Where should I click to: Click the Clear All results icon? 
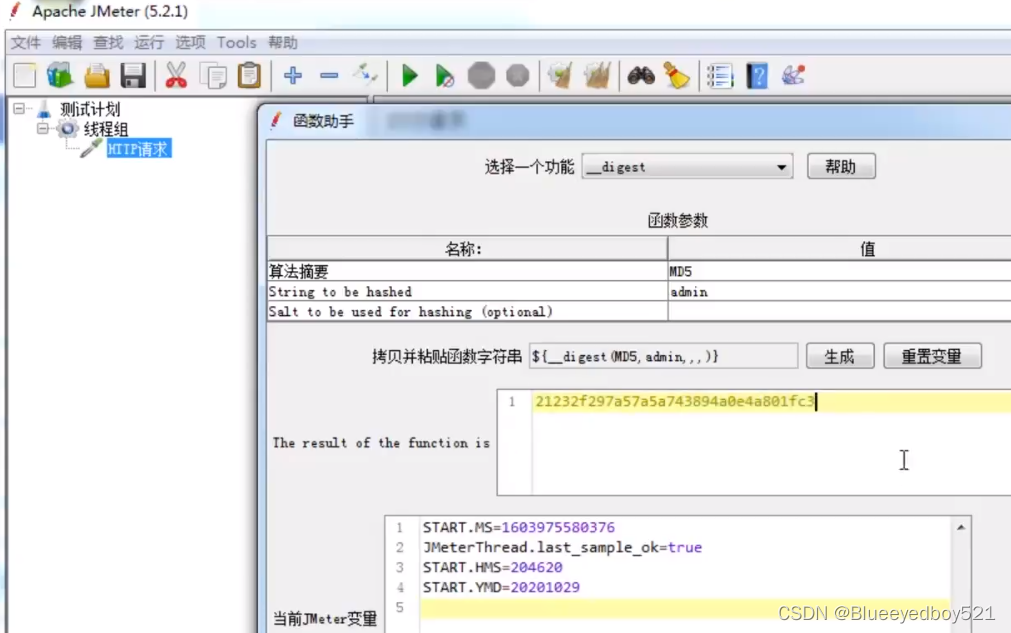597,75
